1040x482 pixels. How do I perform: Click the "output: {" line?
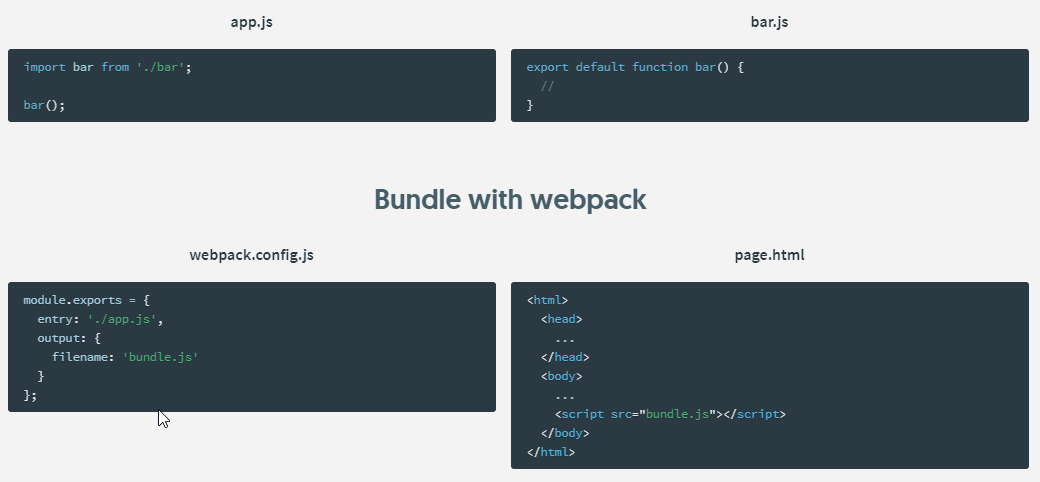(x=69, y=338)
